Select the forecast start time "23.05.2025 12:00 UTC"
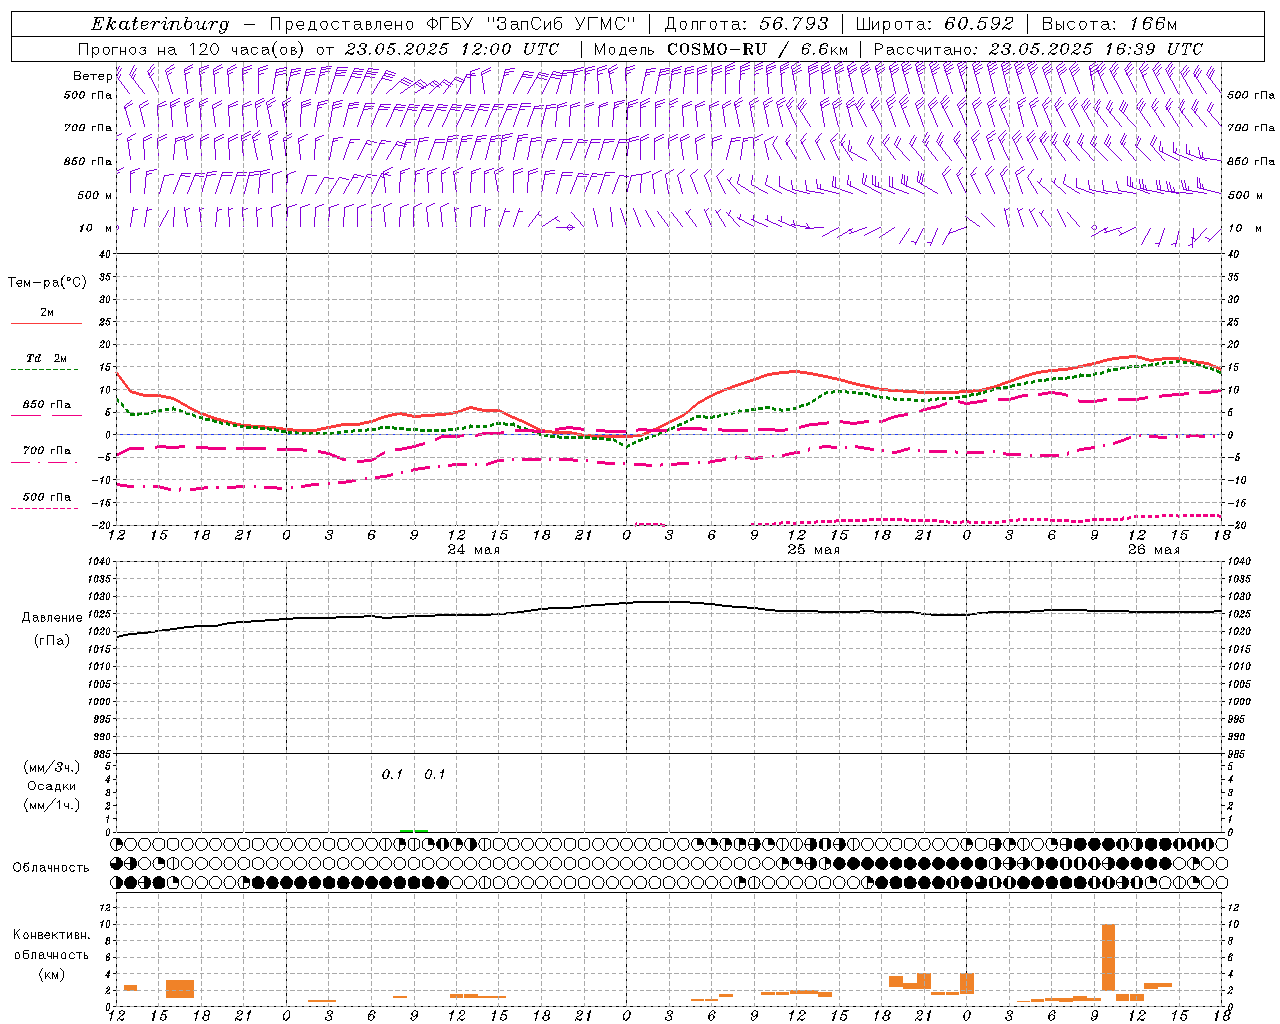Image resolution: width=1280 pixels, height=1024 pixels. (452, 49)
